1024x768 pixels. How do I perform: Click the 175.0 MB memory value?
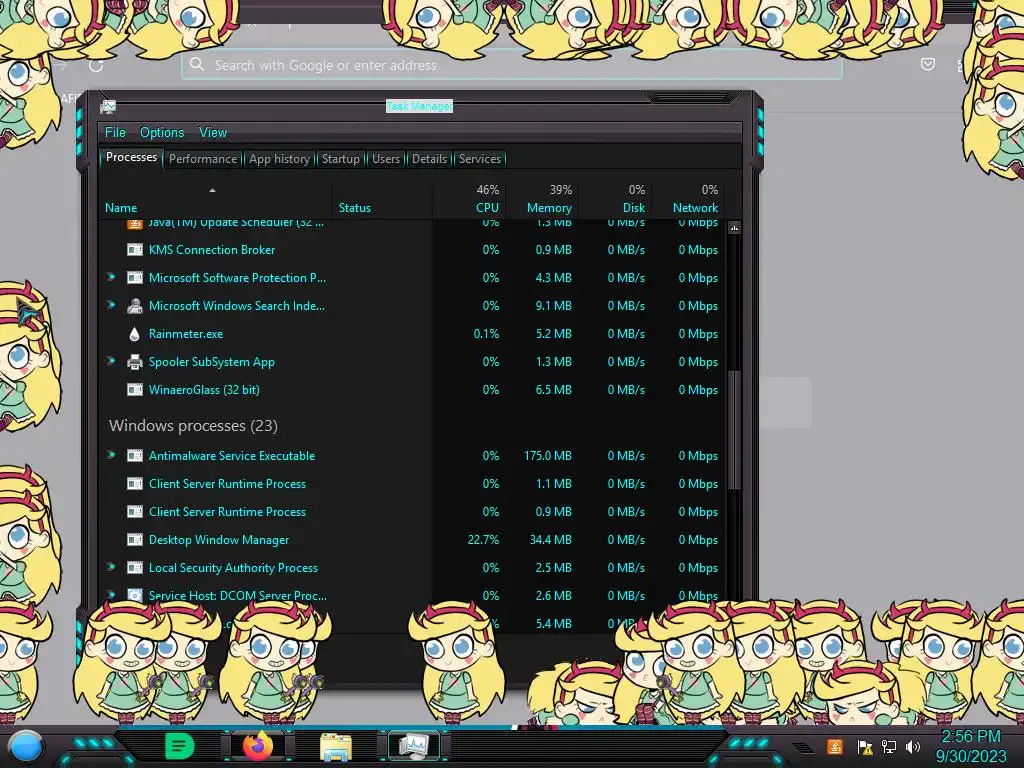[548, 456]
